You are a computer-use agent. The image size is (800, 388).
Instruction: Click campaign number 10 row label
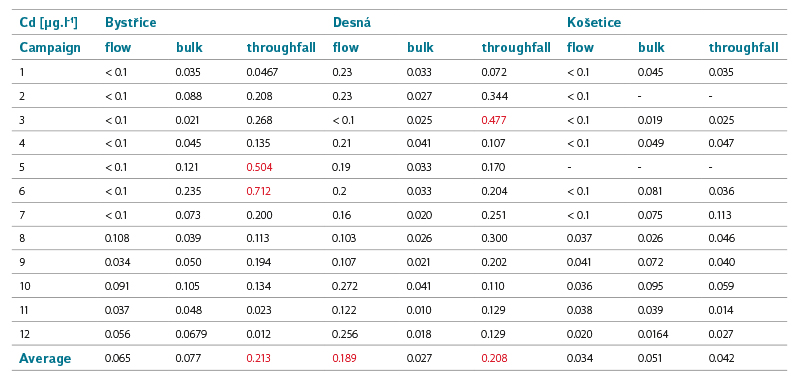[x=25, y=286]
